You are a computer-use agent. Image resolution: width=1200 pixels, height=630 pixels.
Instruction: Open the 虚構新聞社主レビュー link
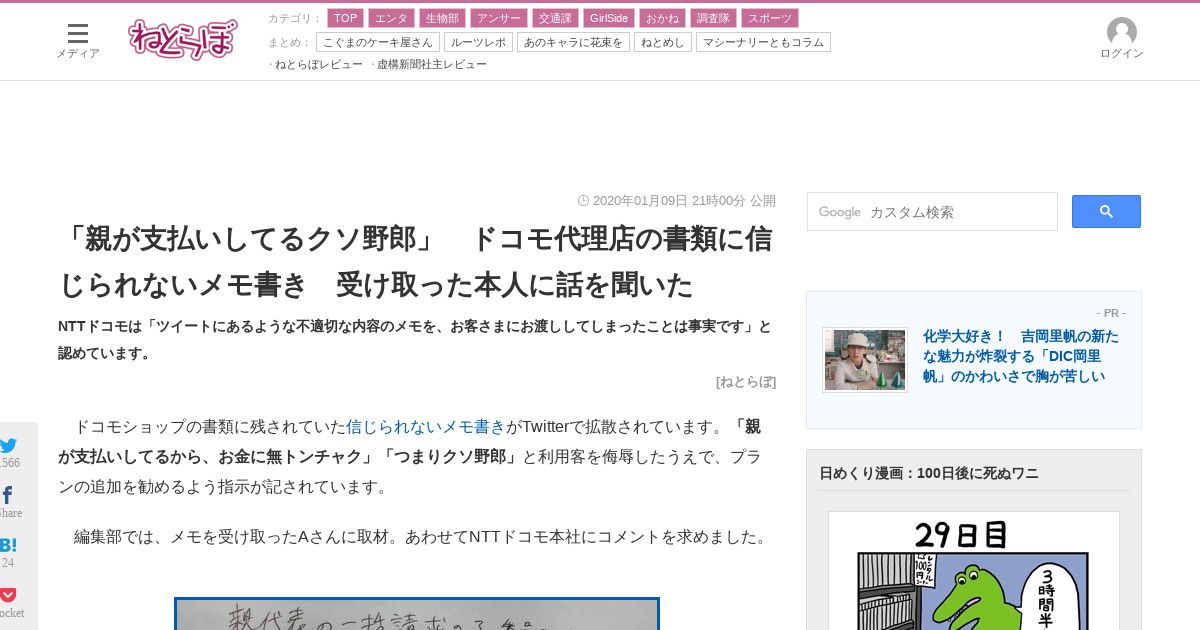coord(432,64)
